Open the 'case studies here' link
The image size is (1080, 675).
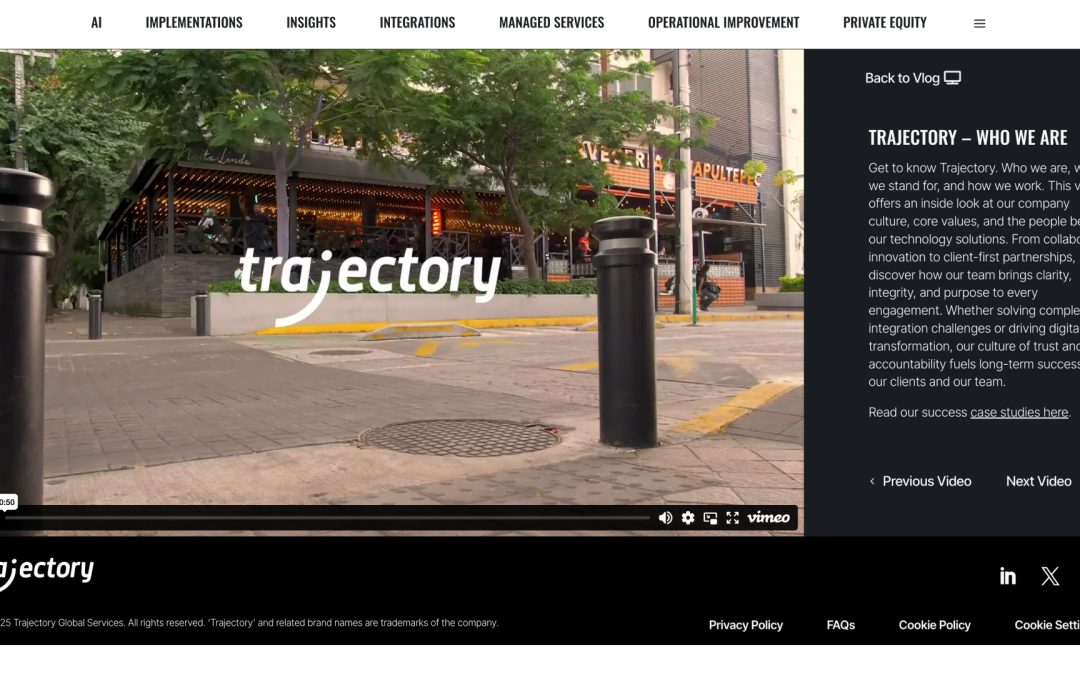pos(1018,412)
